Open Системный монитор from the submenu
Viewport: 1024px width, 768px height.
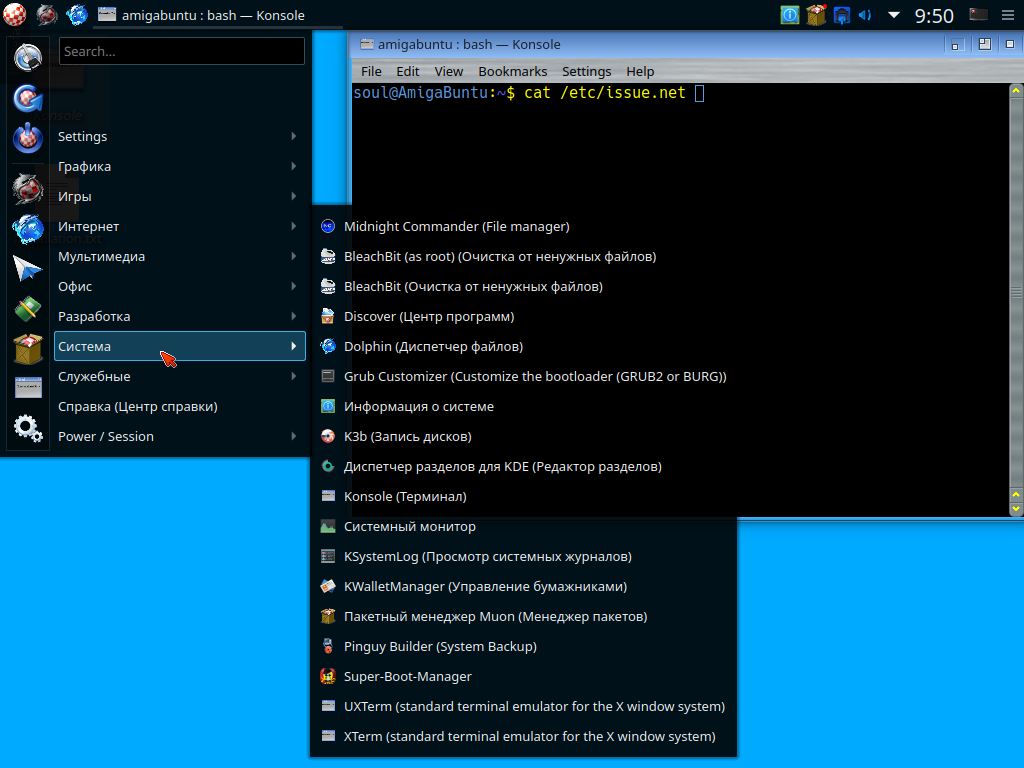[523, 527]
